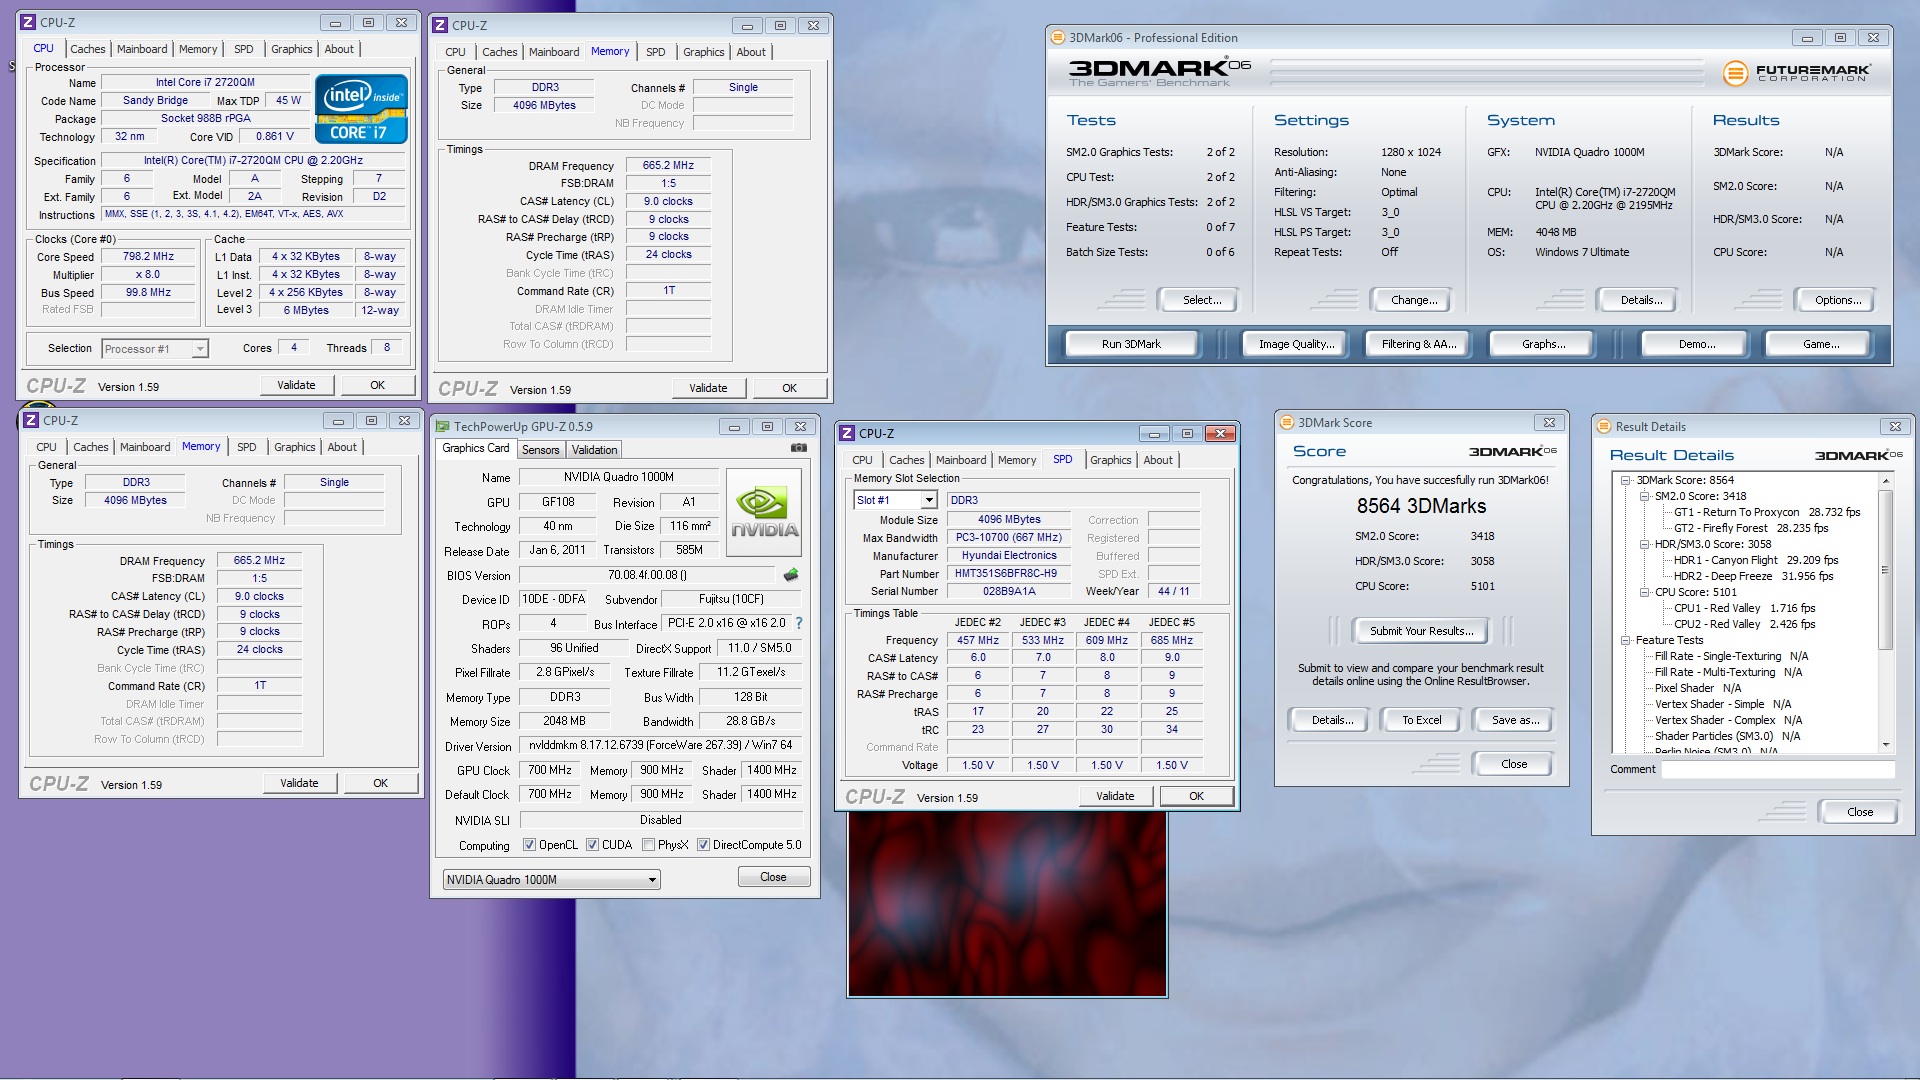Open the Mainboard tab in SPD CPU-Z window

tap(960, 460)
